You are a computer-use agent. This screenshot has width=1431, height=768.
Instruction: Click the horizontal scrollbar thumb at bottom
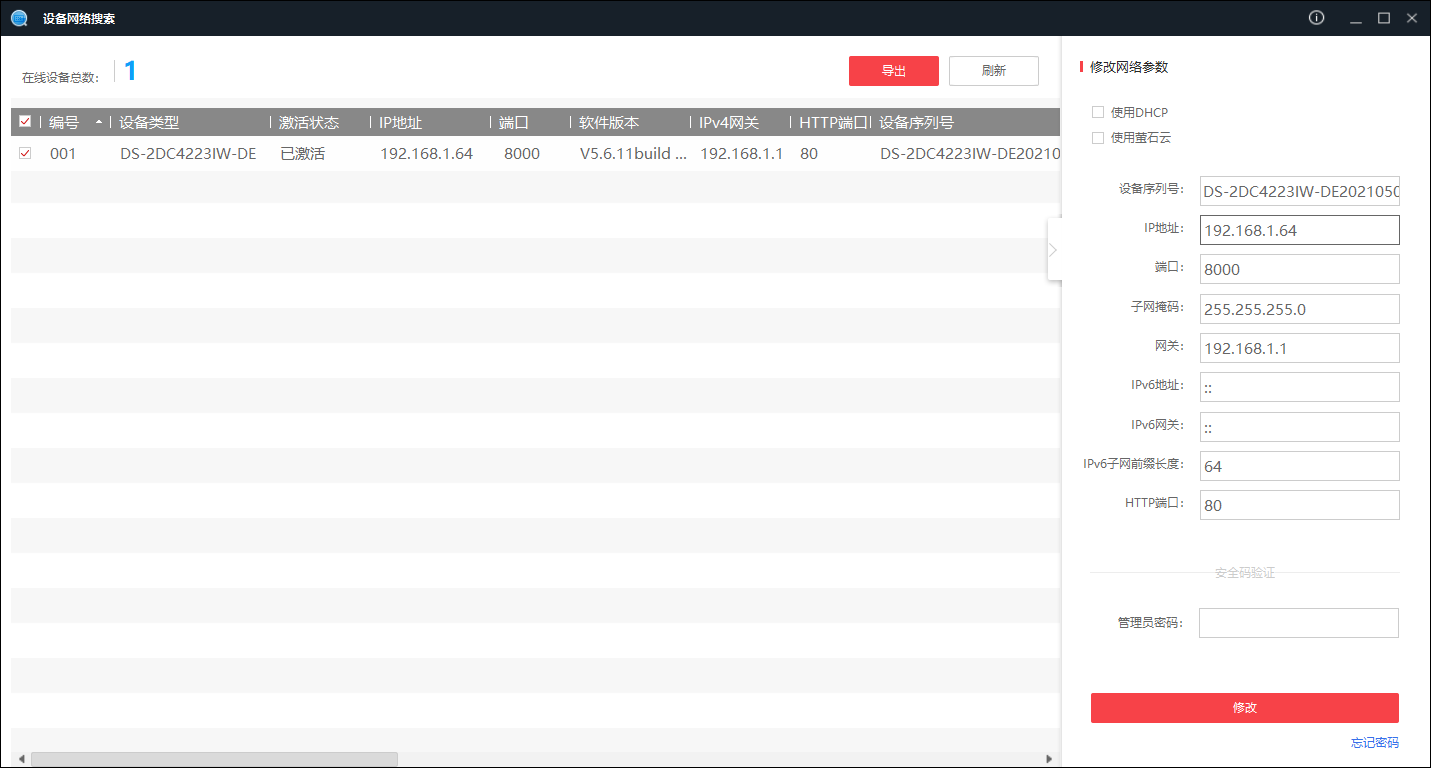[213, 759]
